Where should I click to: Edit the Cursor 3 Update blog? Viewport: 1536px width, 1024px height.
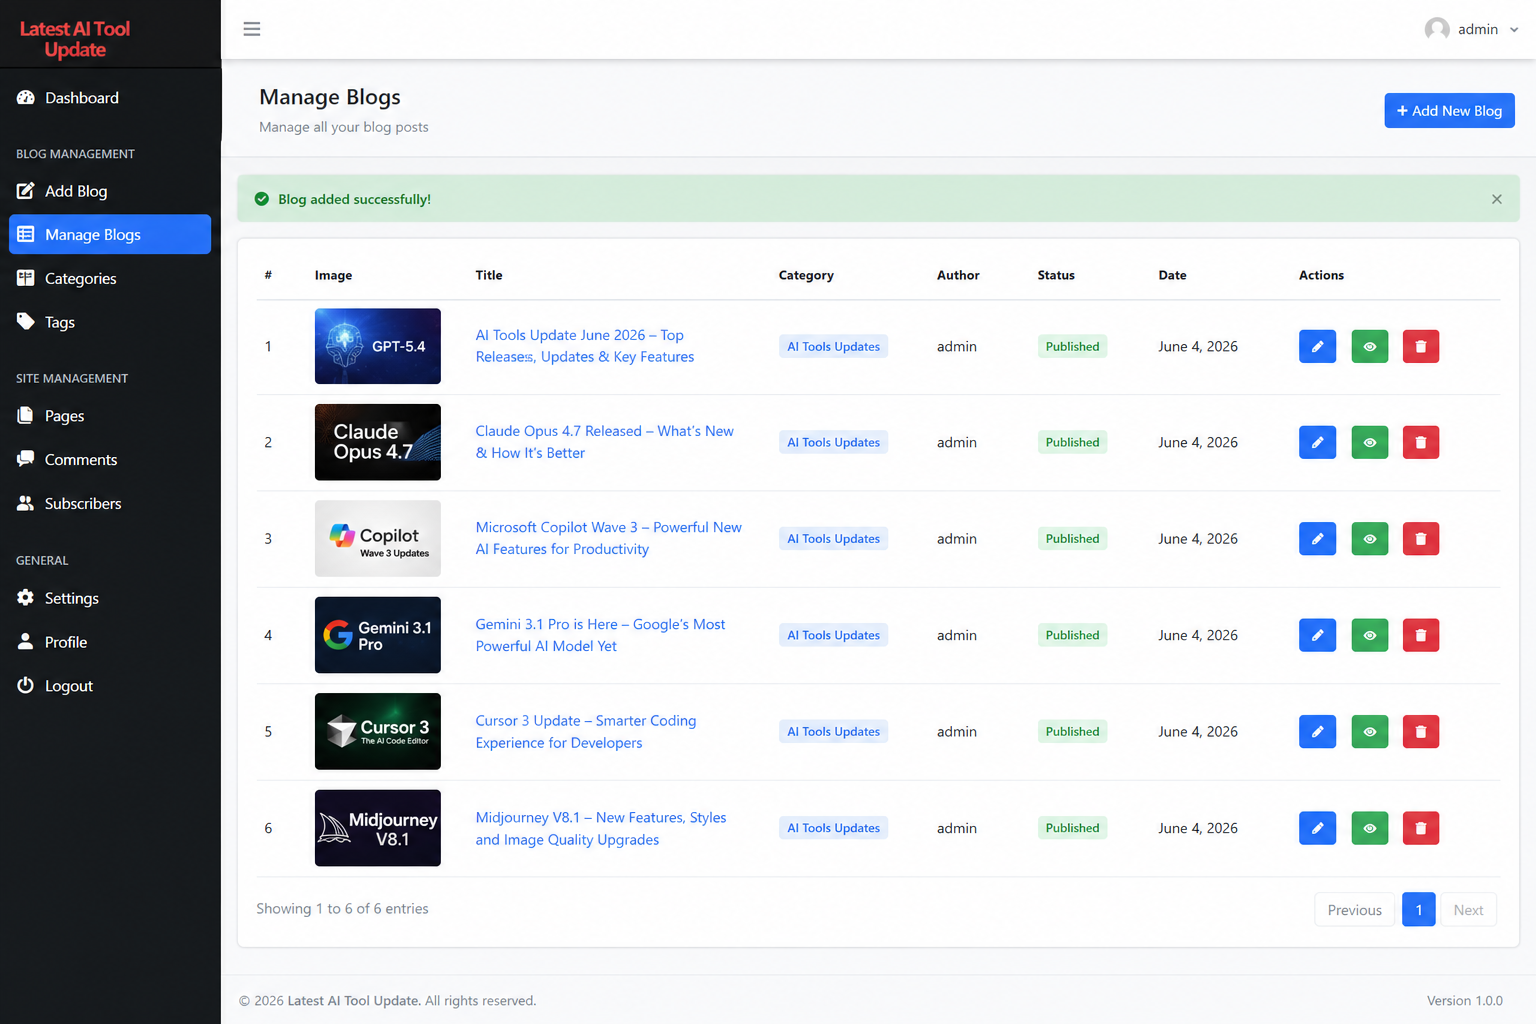tap(1317, 732)
